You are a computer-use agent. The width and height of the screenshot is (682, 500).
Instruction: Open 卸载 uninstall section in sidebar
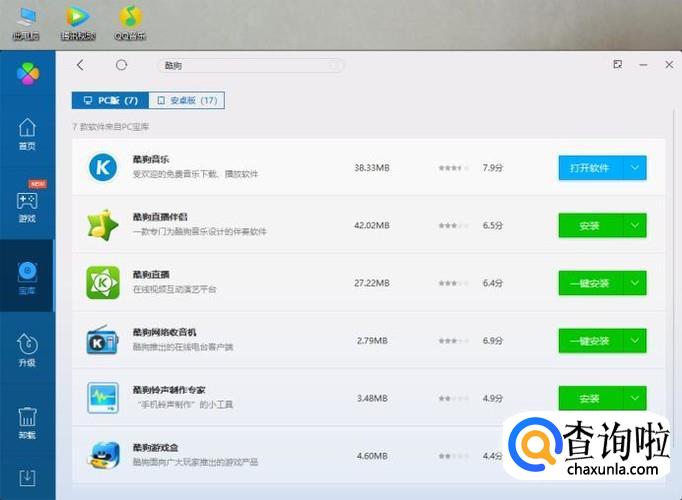click(x=27, y=423)
